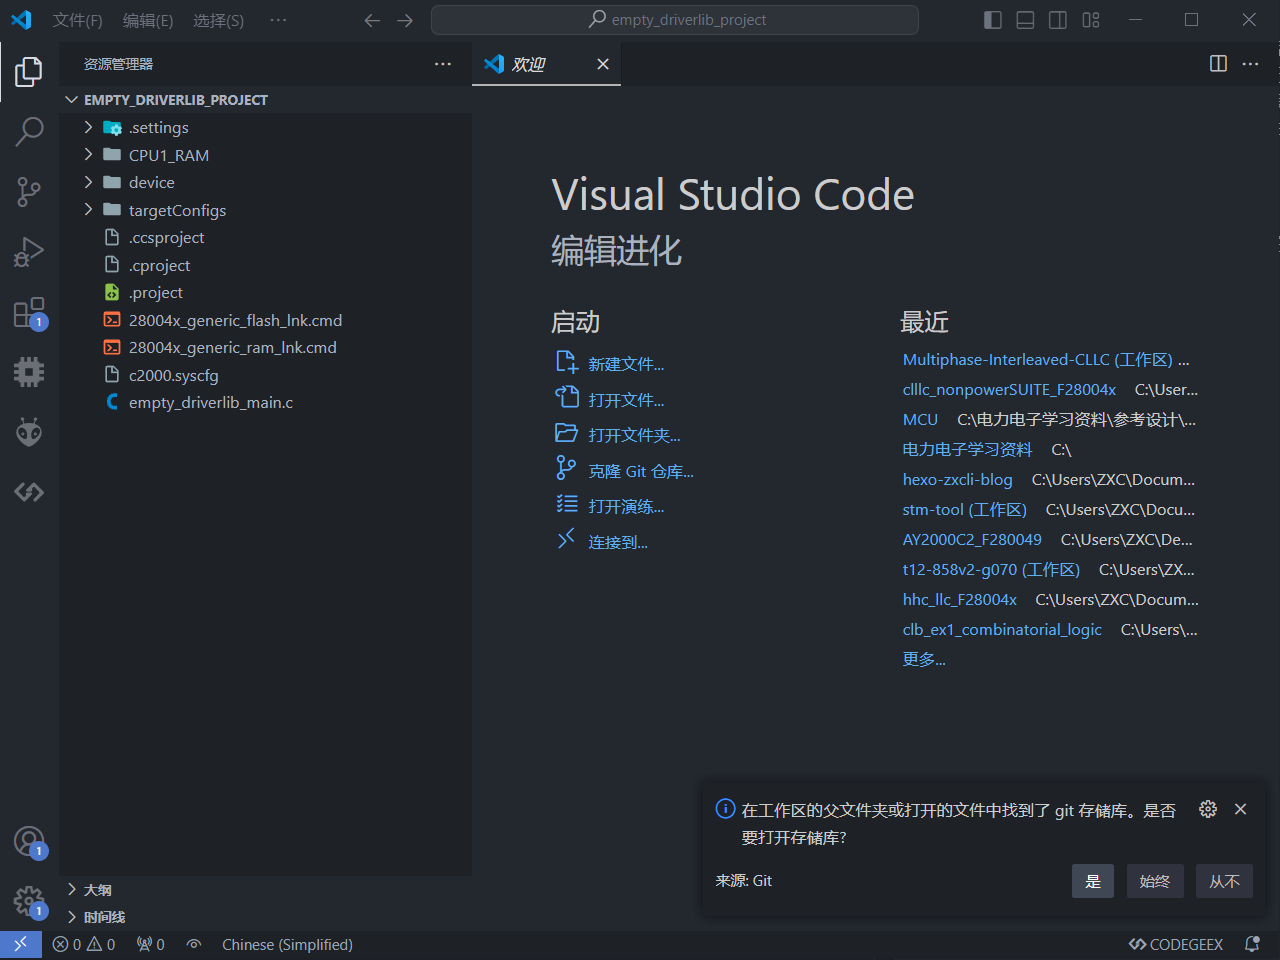
Task: Expand the 大纲 outline section
Action: (x=97, y=890)
